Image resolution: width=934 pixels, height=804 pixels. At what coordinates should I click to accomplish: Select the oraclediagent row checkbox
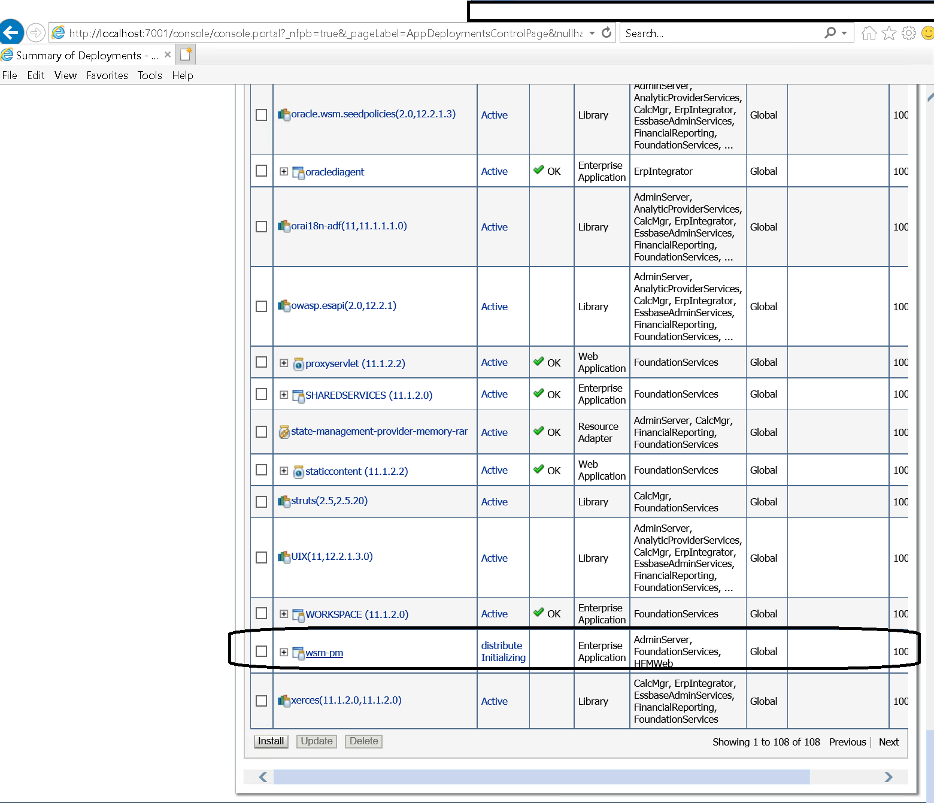click(x=261, y=171)
